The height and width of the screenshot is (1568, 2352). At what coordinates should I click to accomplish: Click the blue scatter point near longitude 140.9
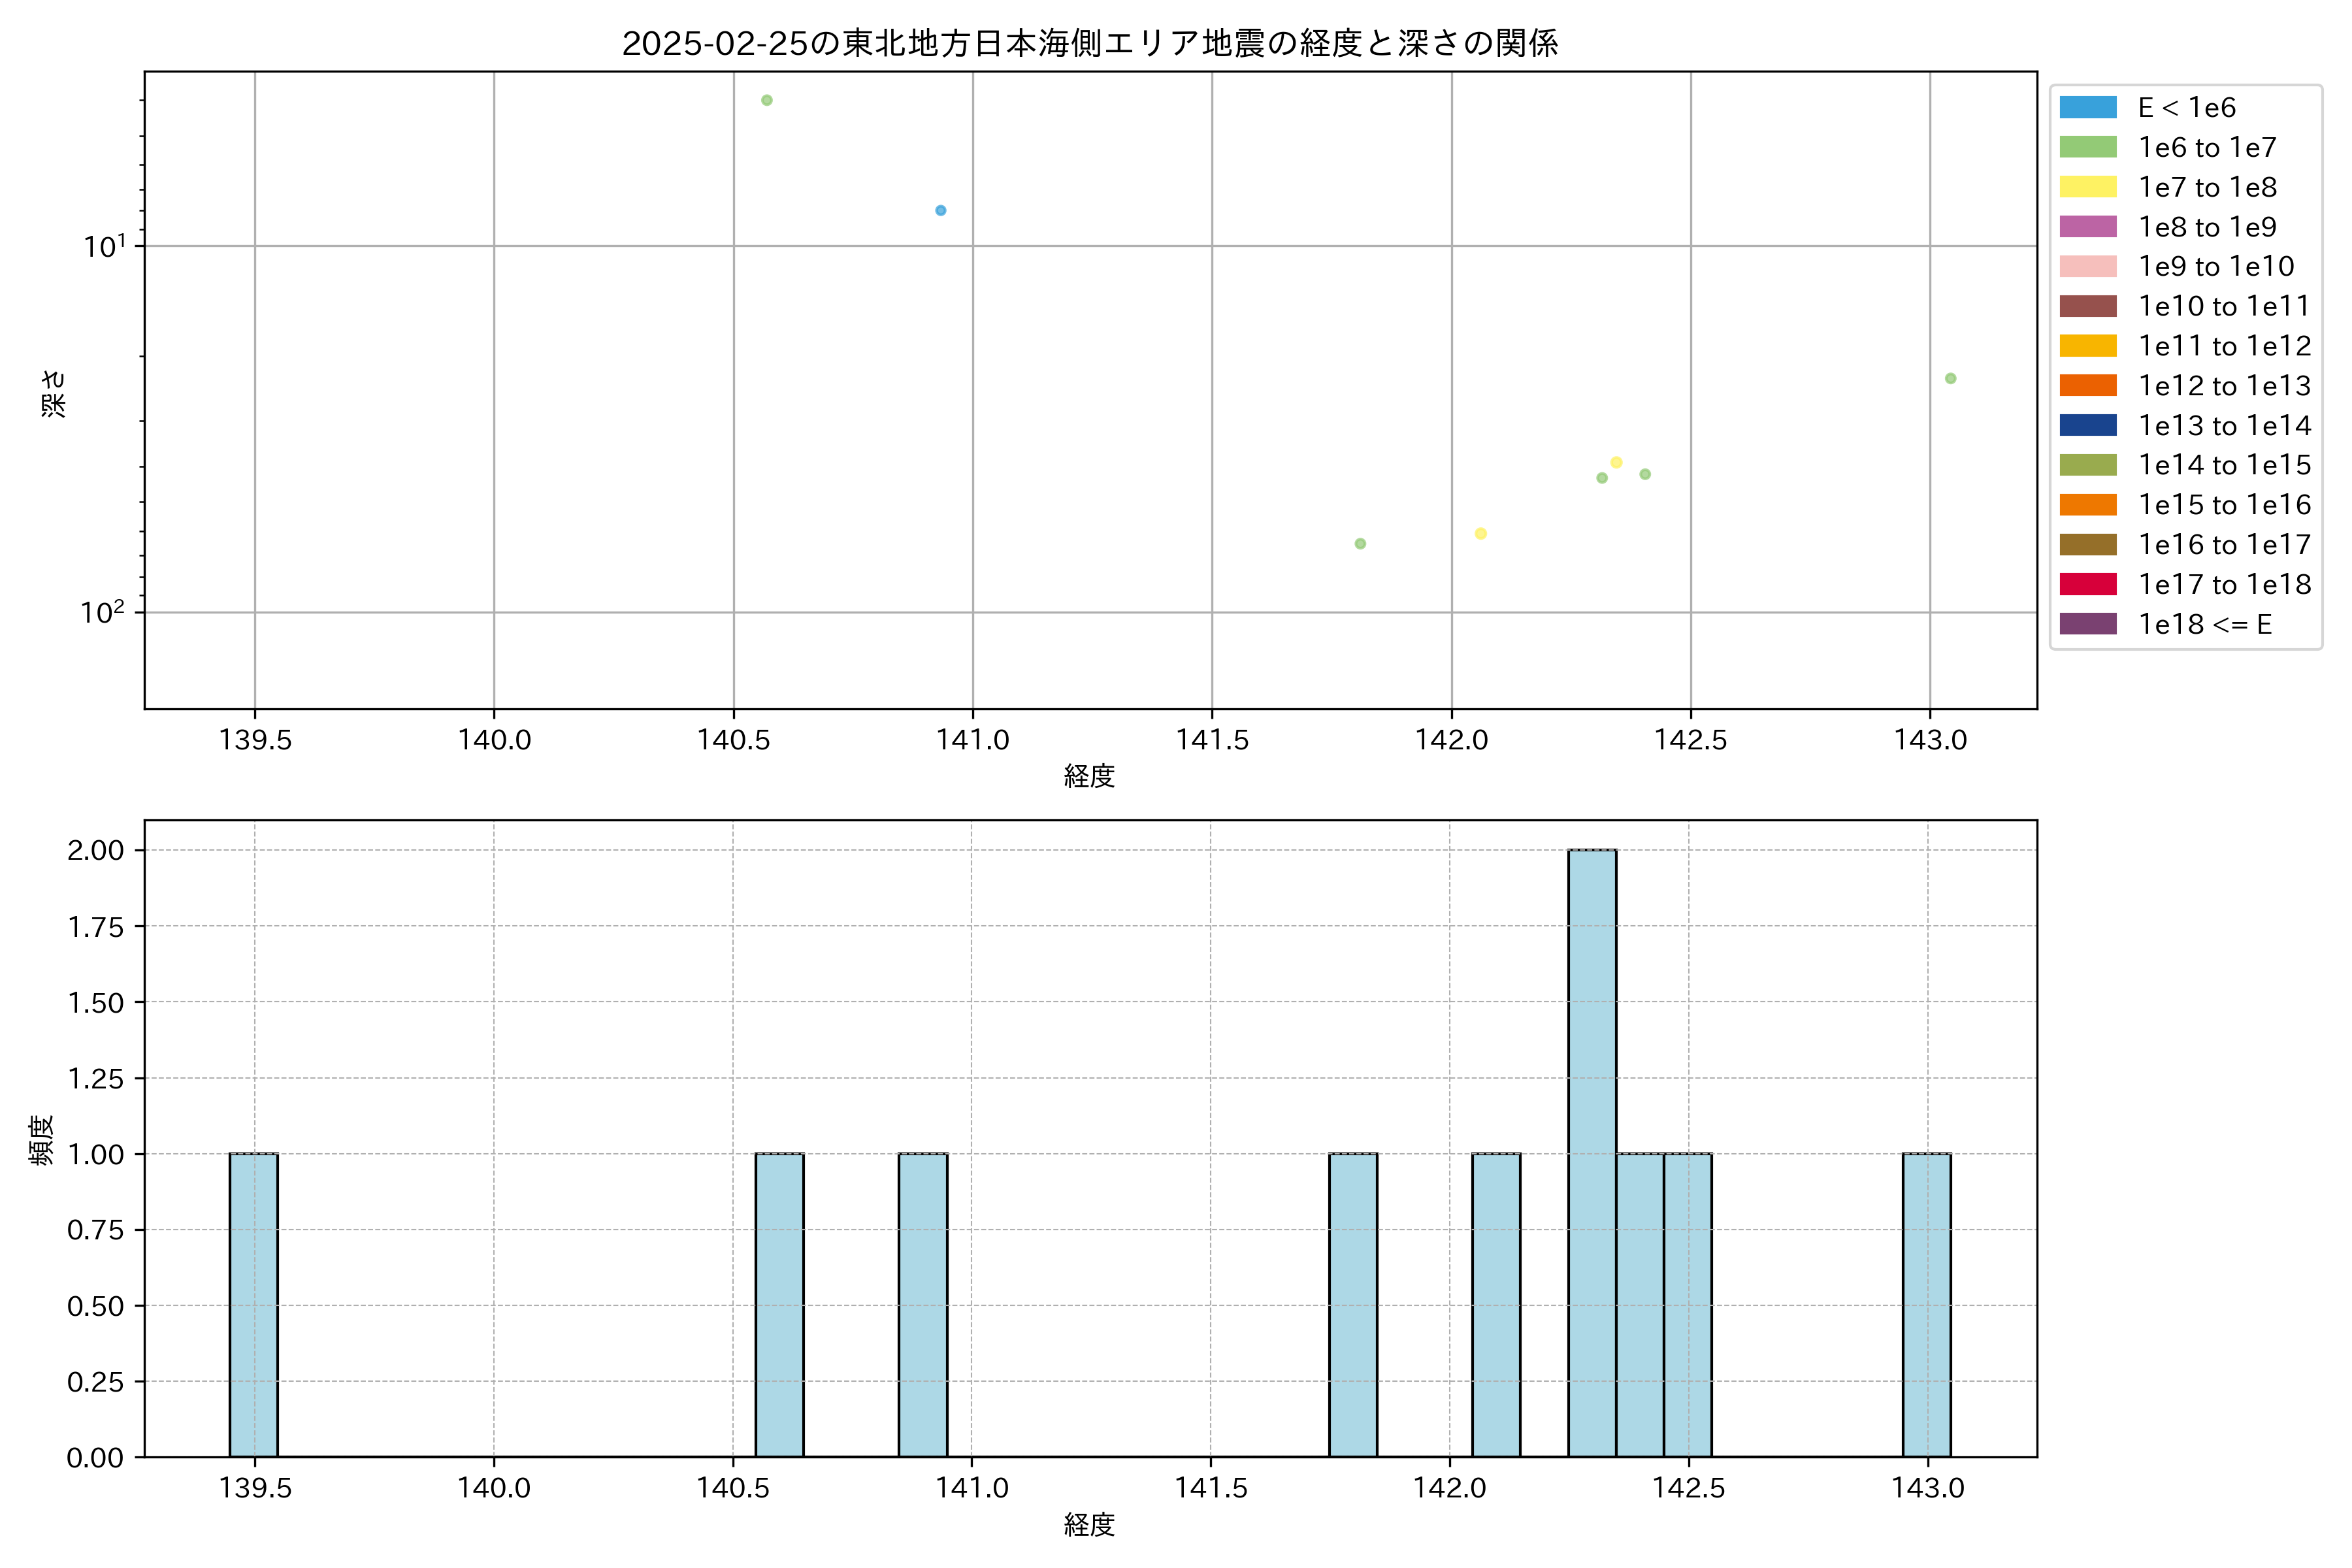[x=940, y=210]
